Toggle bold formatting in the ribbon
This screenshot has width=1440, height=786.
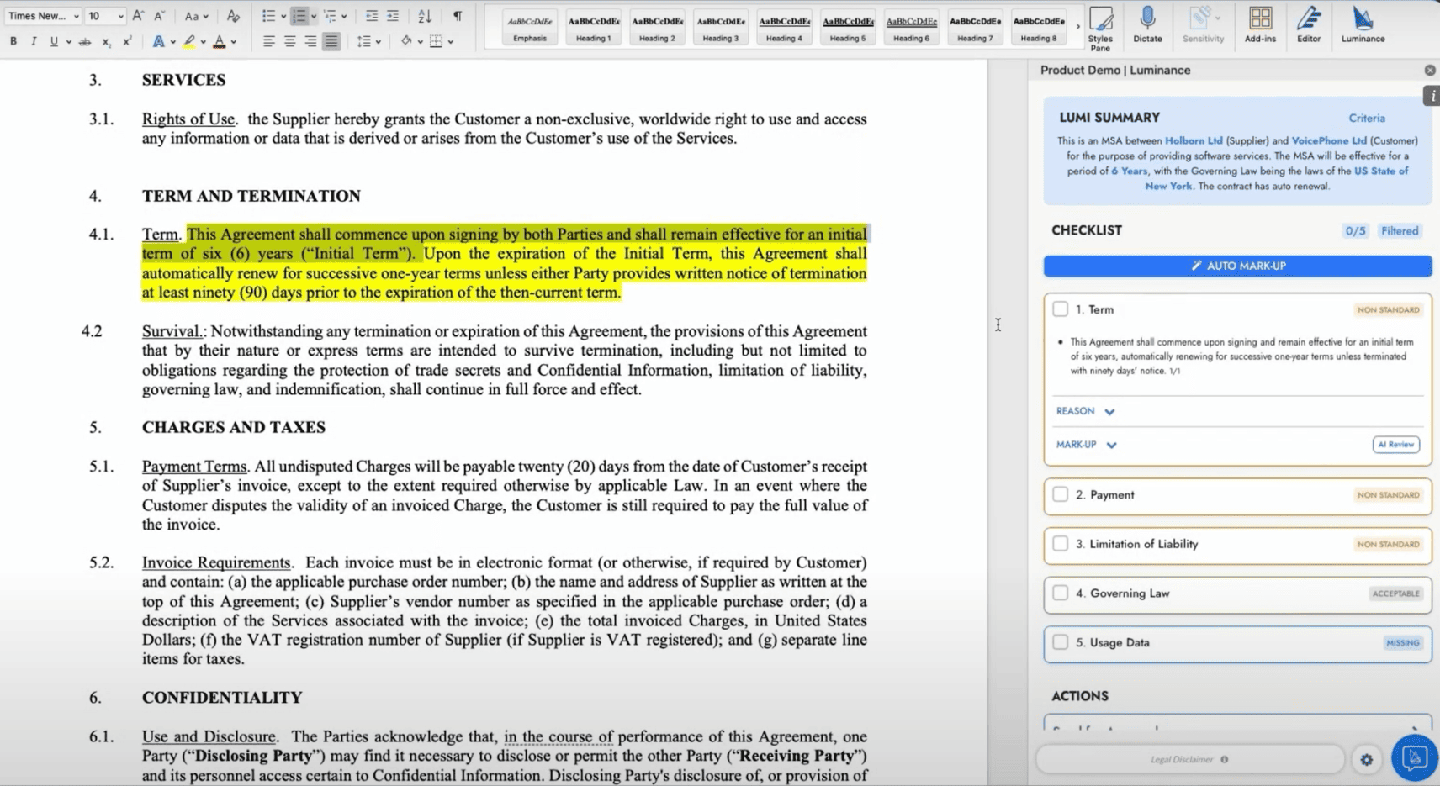14,42
